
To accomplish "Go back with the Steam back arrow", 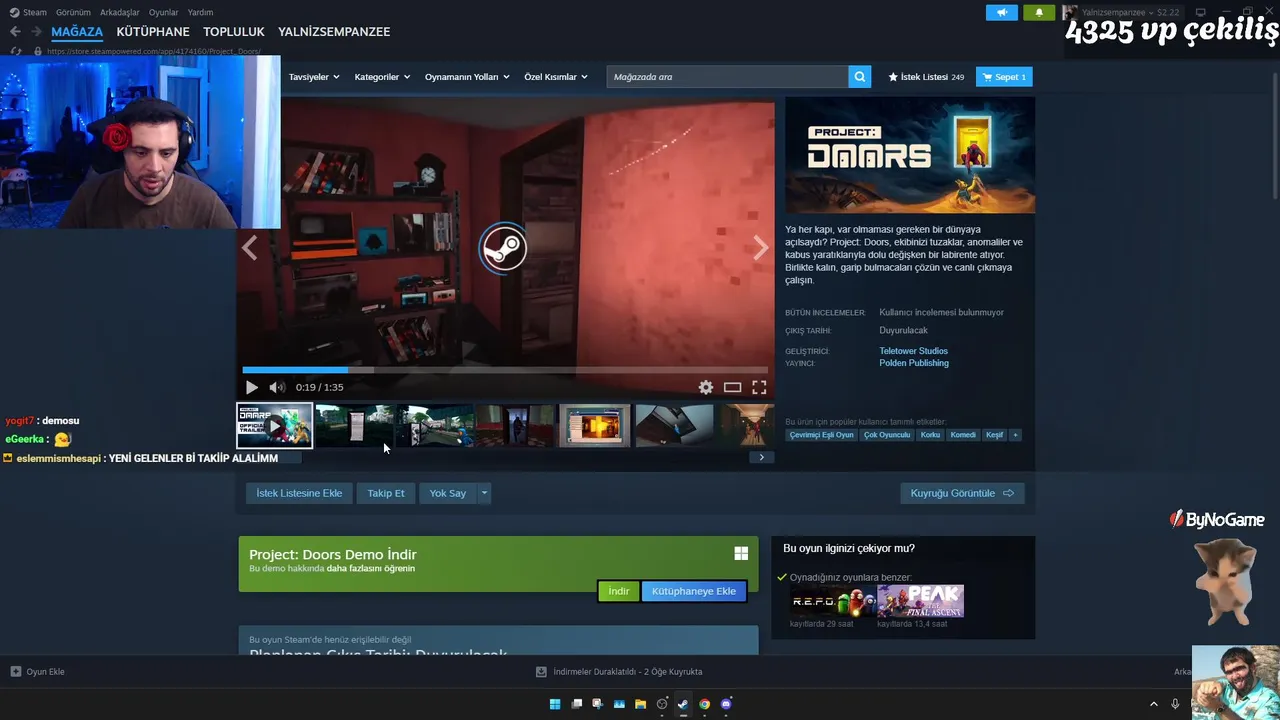I will coord(15,32).
